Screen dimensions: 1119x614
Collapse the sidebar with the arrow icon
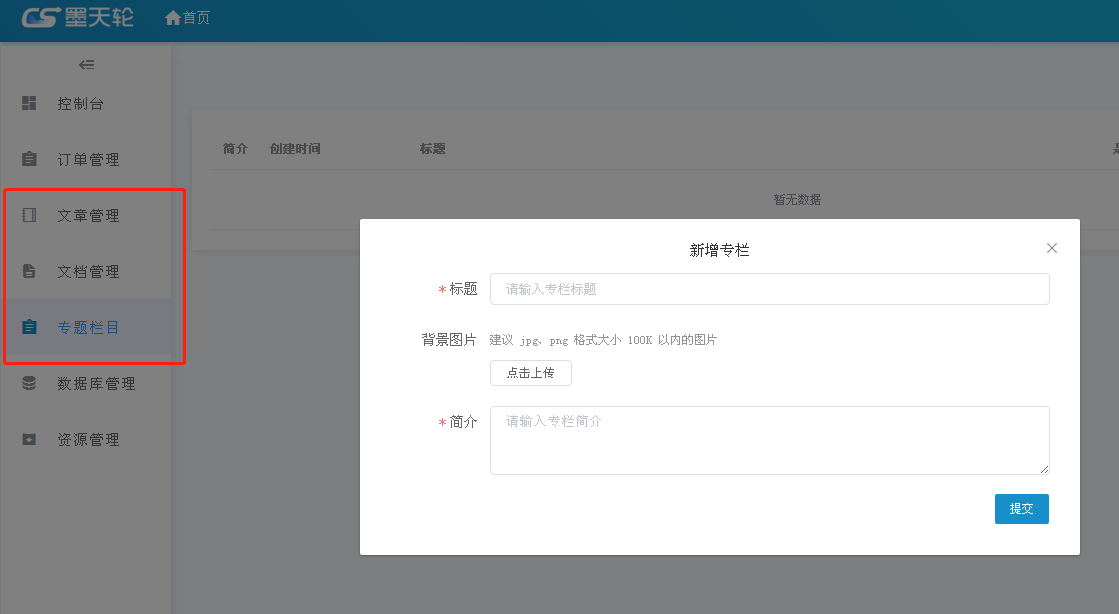click(x=87, y=65)
